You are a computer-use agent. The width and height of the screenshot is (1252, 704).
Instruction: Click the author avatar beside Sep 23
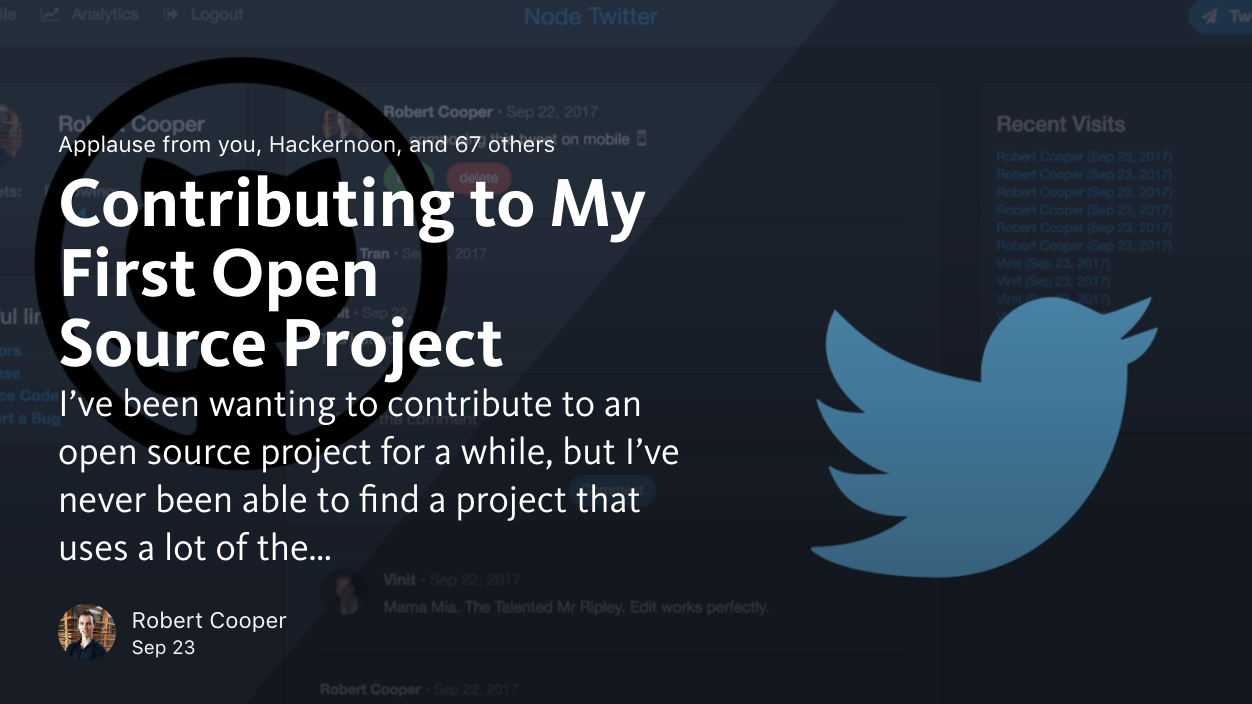(x=87, y=632)
